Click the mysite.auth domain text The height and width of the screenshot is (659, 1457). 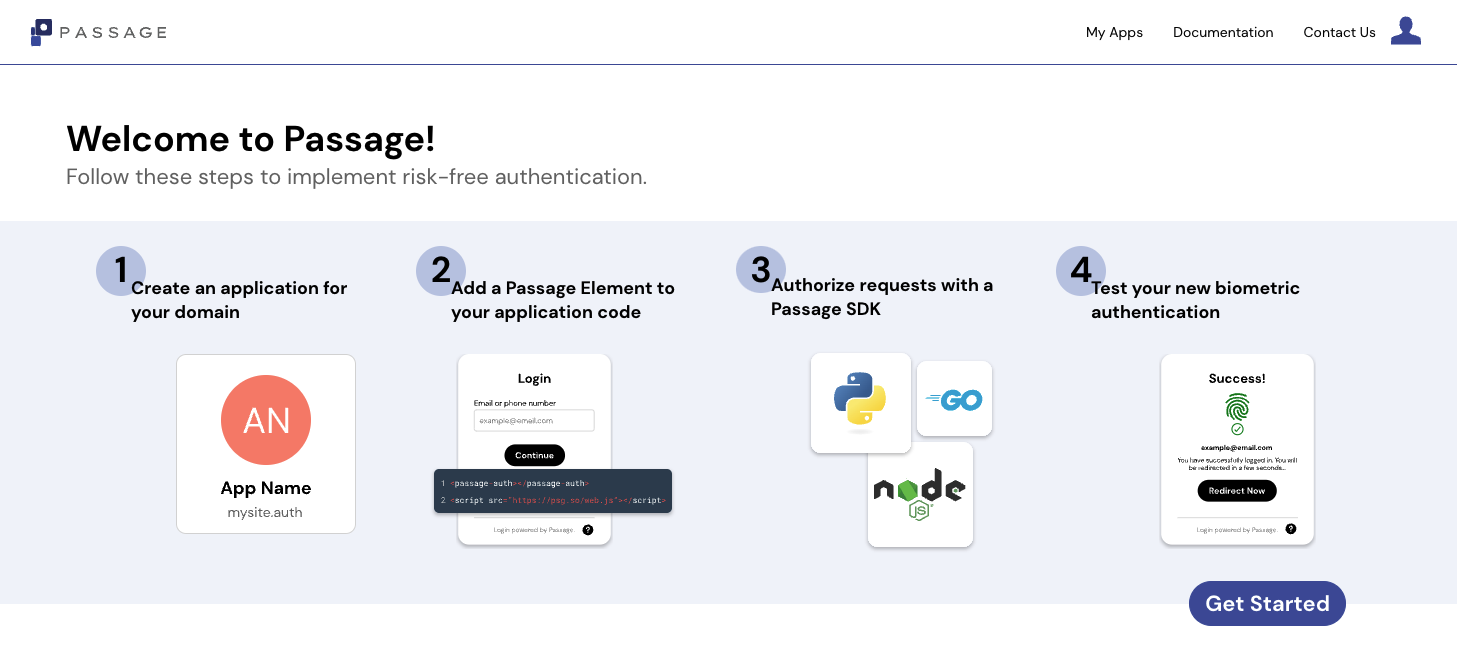coord(265,512)
